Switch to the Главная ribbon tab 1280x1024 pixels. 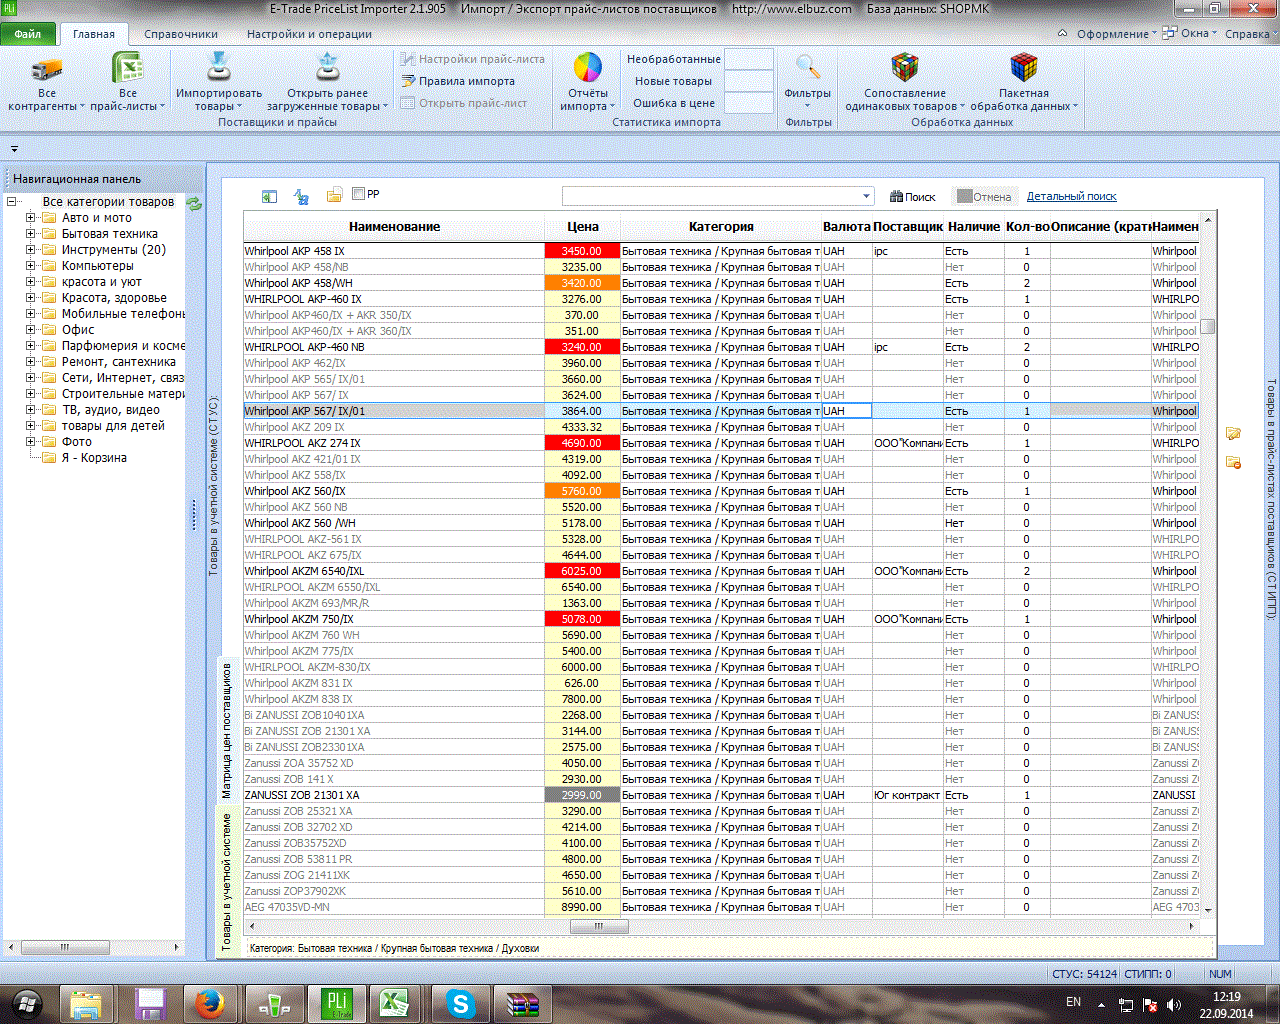tap(94, 34)
